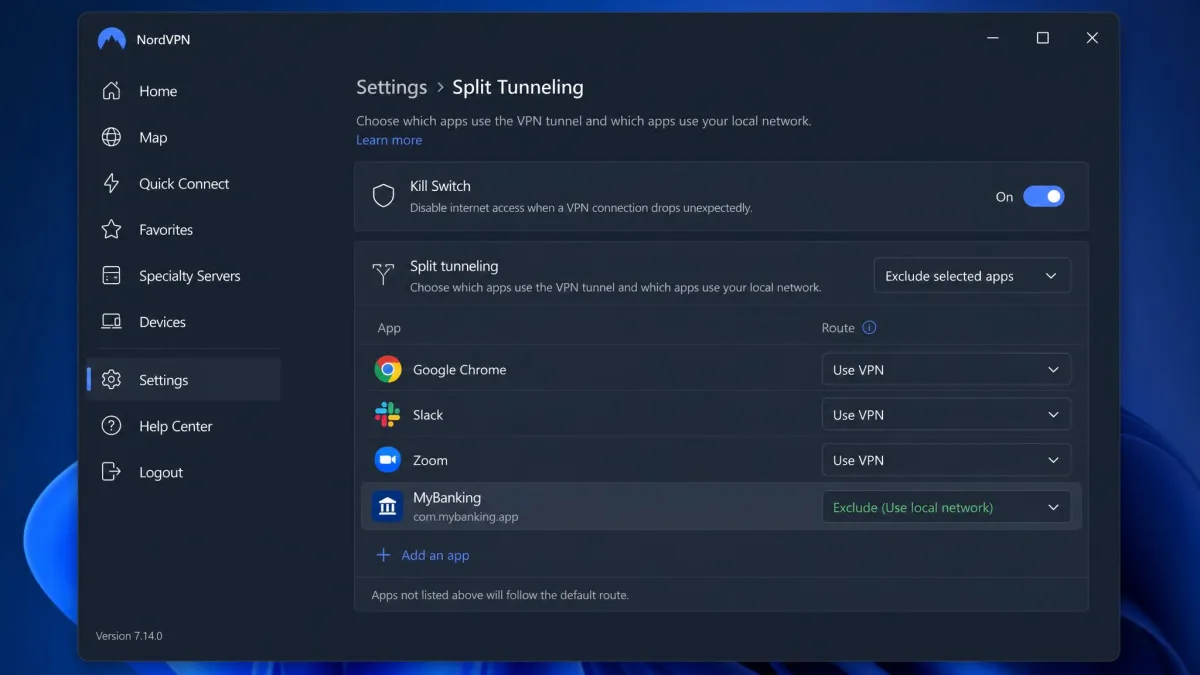Click the App column header

point(389,328)
